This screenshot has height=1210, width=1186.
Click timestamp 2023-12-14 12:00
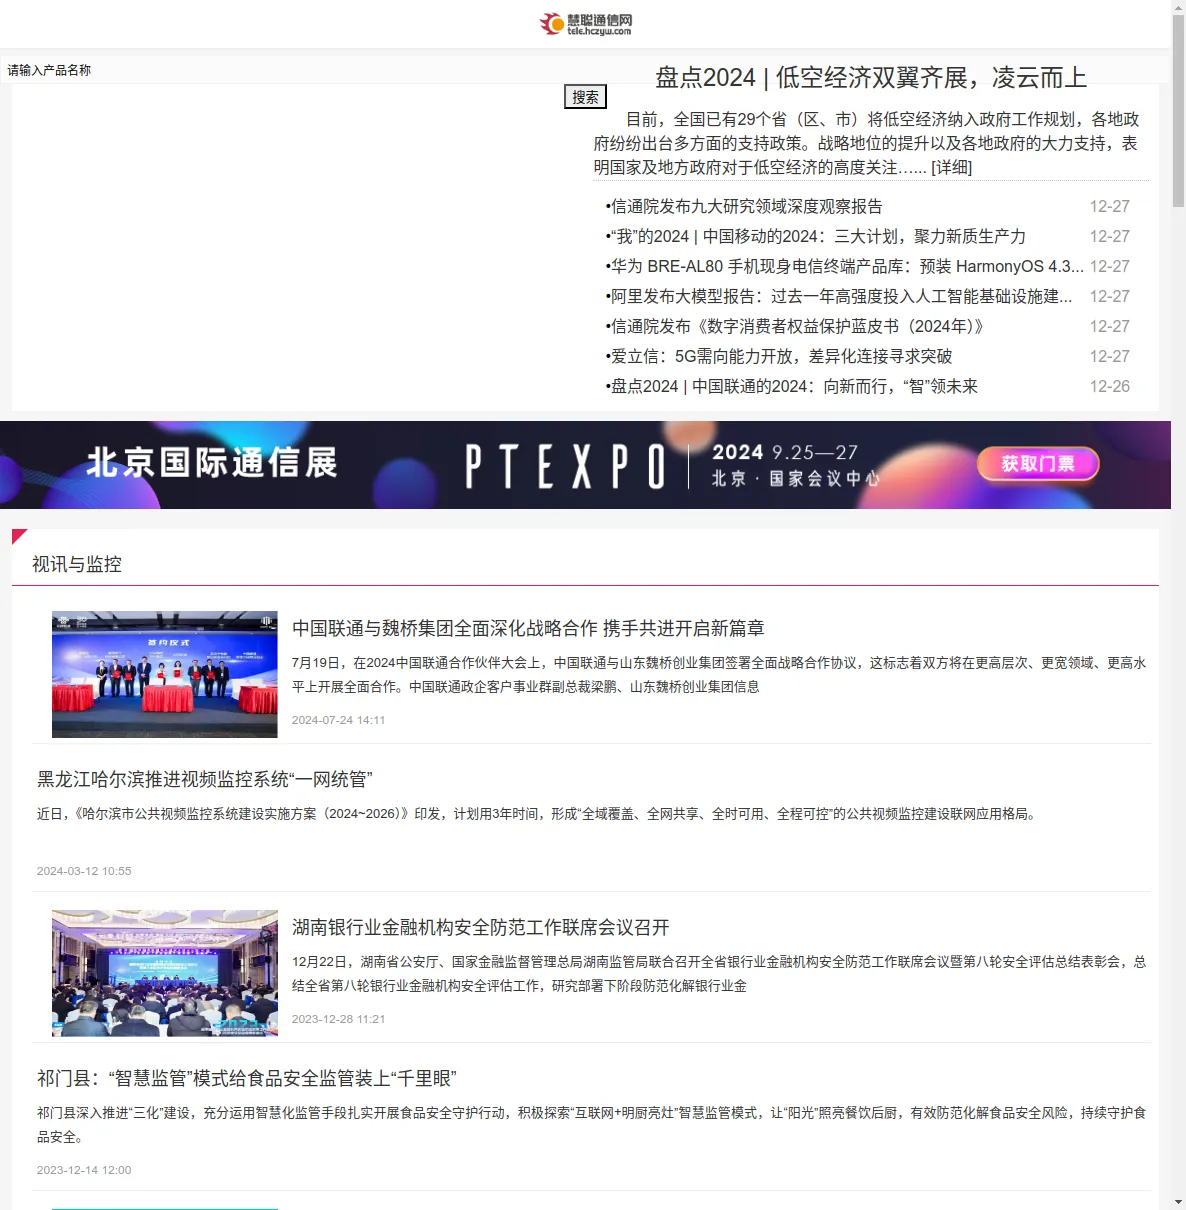(84, 1170)
